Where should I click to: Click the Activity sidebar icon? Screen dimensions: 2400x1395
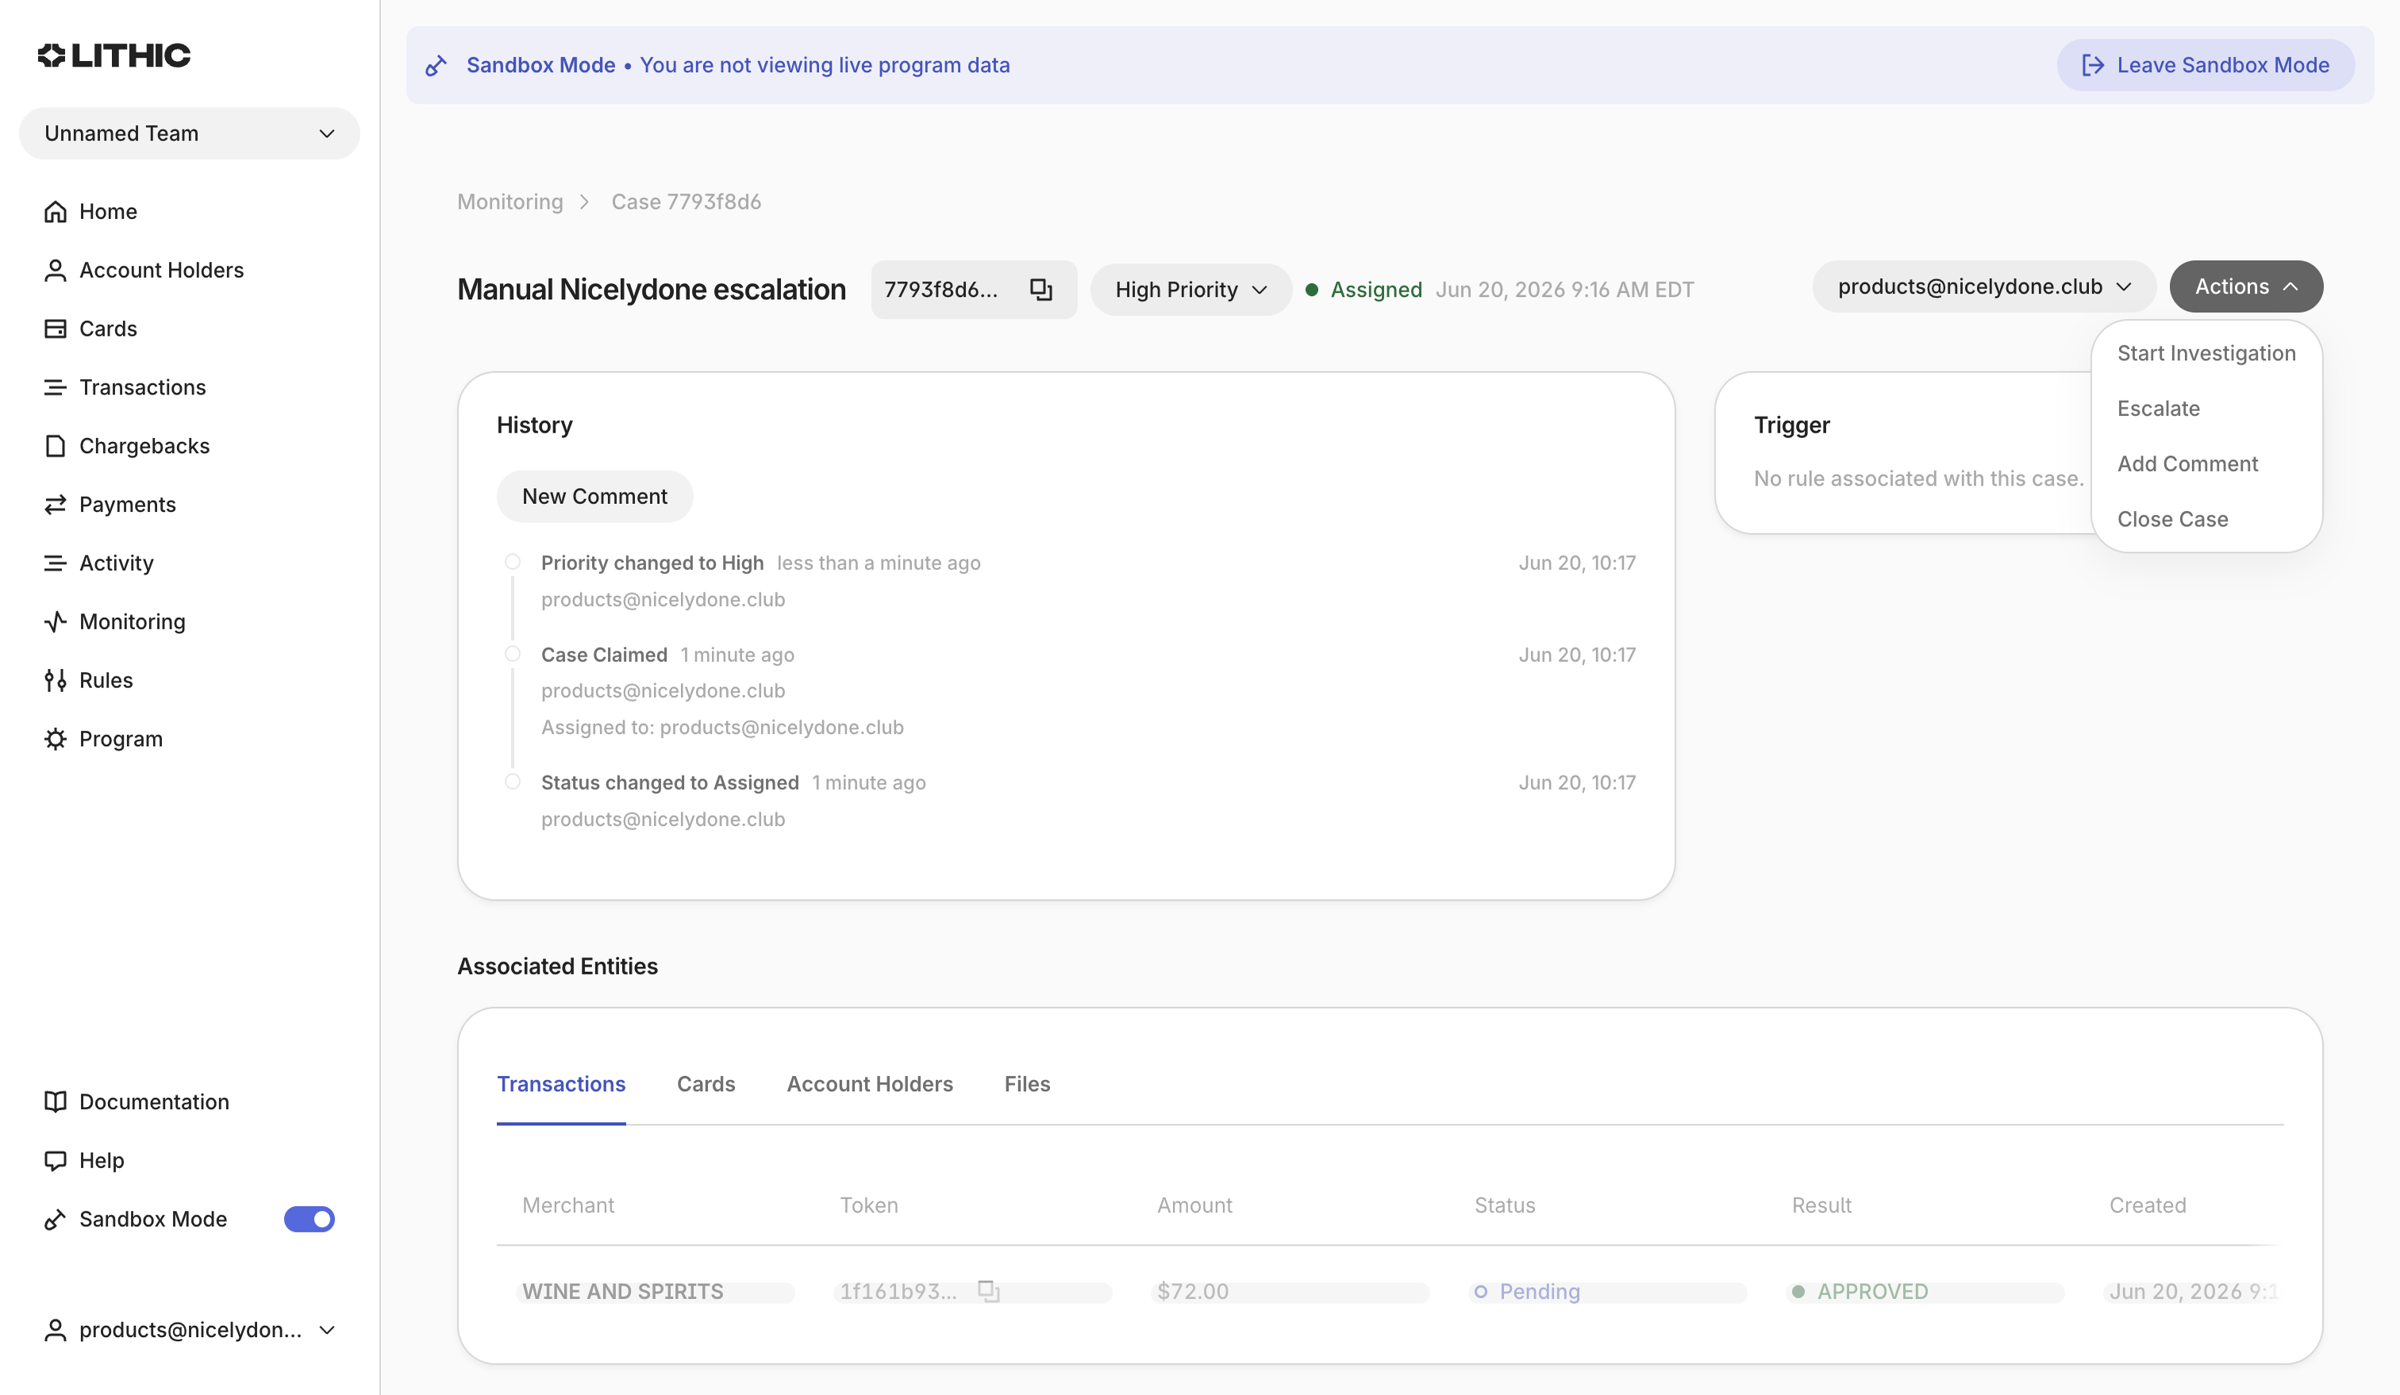pos(55,563)
